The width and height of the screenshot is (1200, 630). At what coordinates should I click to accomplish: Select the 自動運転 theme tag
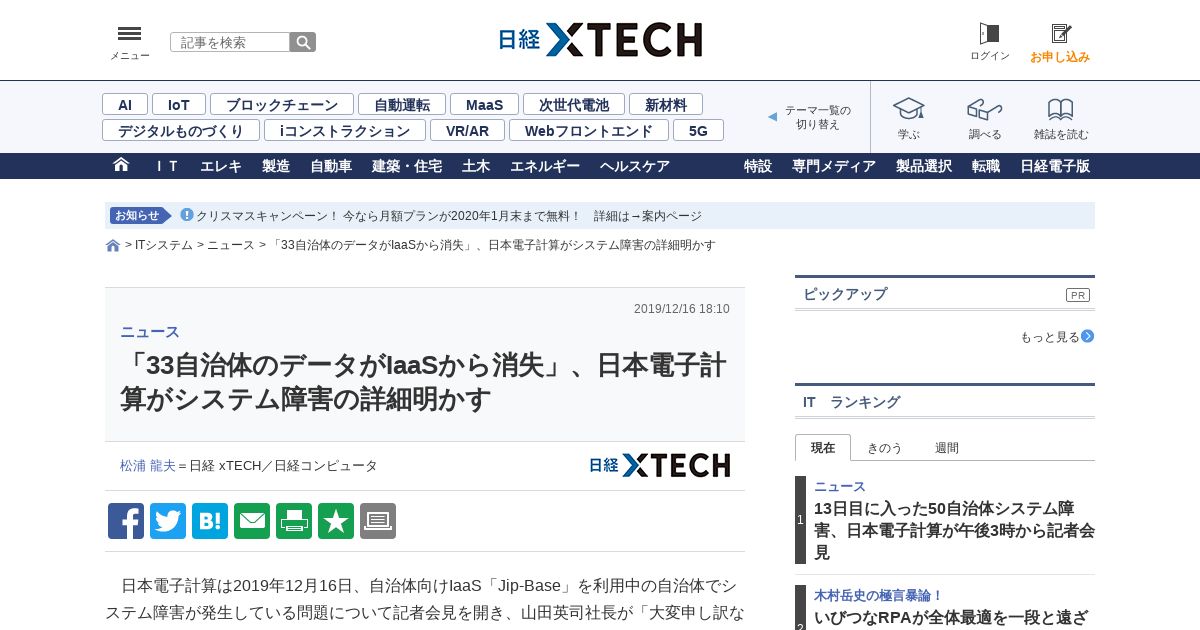(x=402, y=104)
